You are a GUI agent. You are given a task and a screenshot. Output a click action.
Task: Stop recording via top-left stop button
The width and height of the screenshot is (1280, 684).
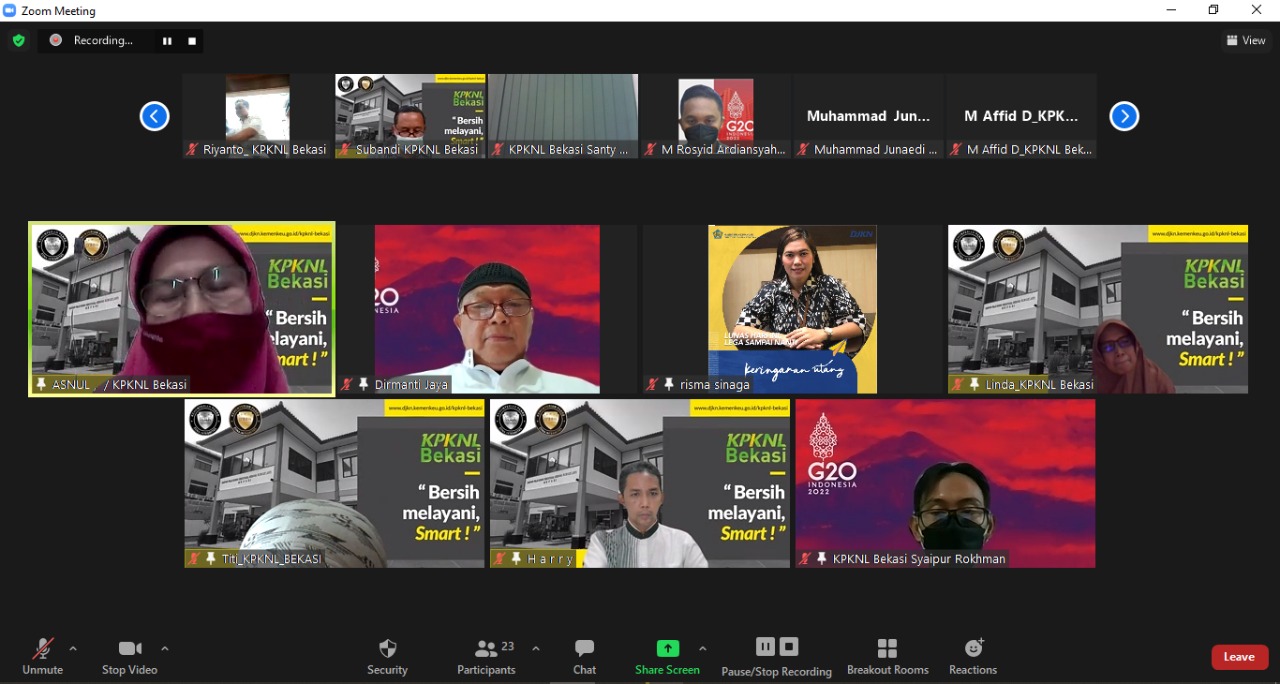(x=192, y=41)
